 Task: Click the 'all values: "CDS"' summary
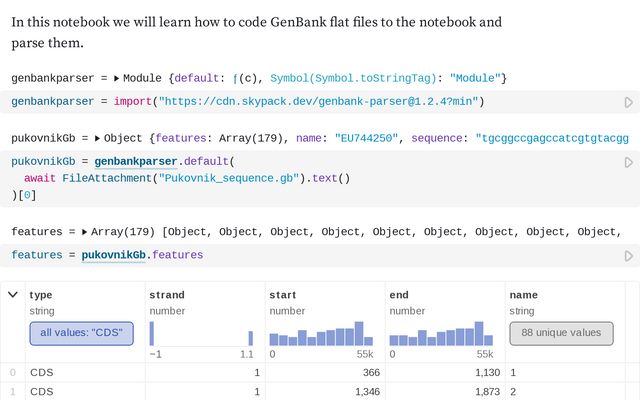(x=81, y=333)
